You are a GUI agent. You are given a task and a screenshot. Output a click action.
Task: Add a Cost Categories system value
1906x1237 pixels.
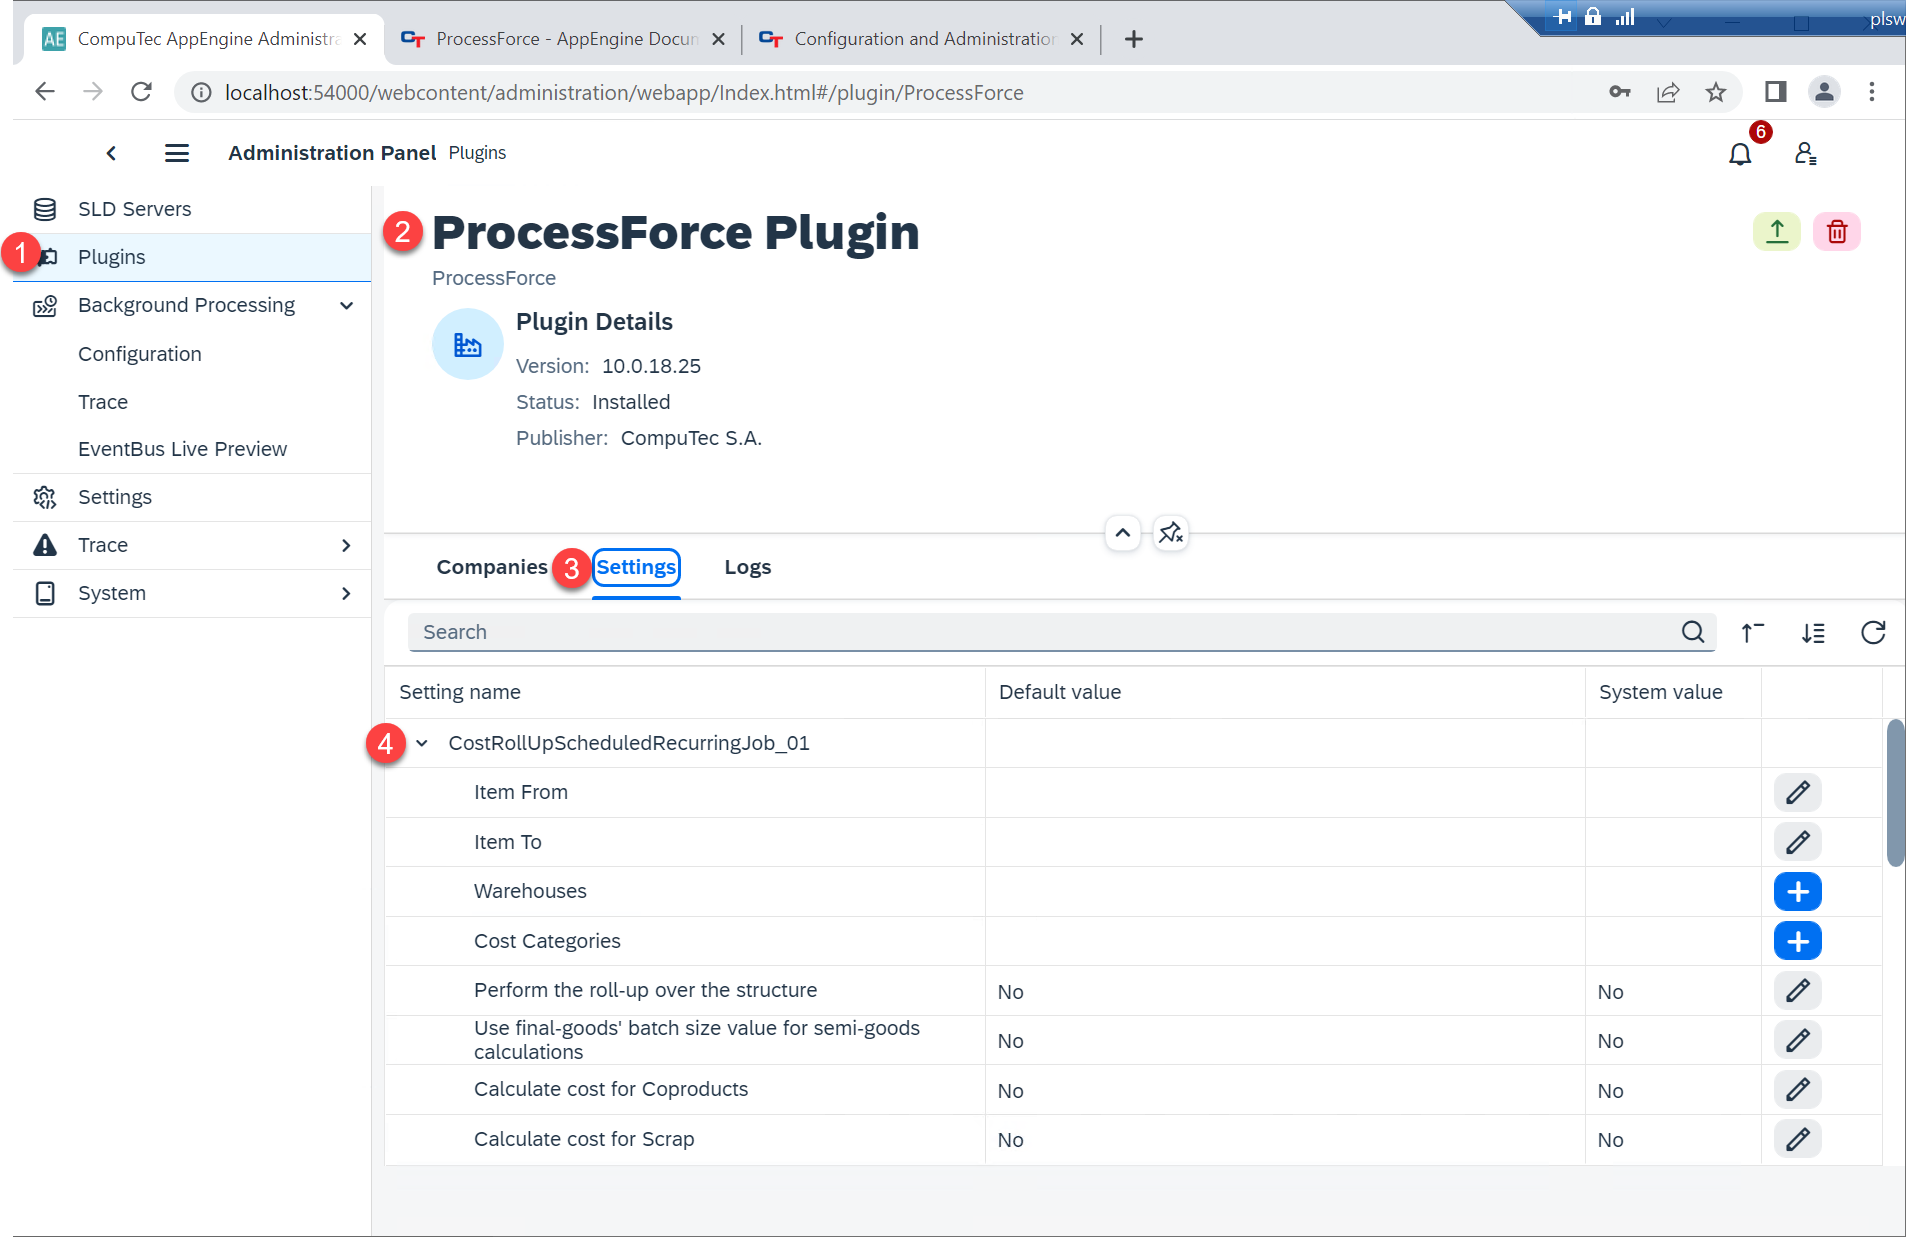1798,940
